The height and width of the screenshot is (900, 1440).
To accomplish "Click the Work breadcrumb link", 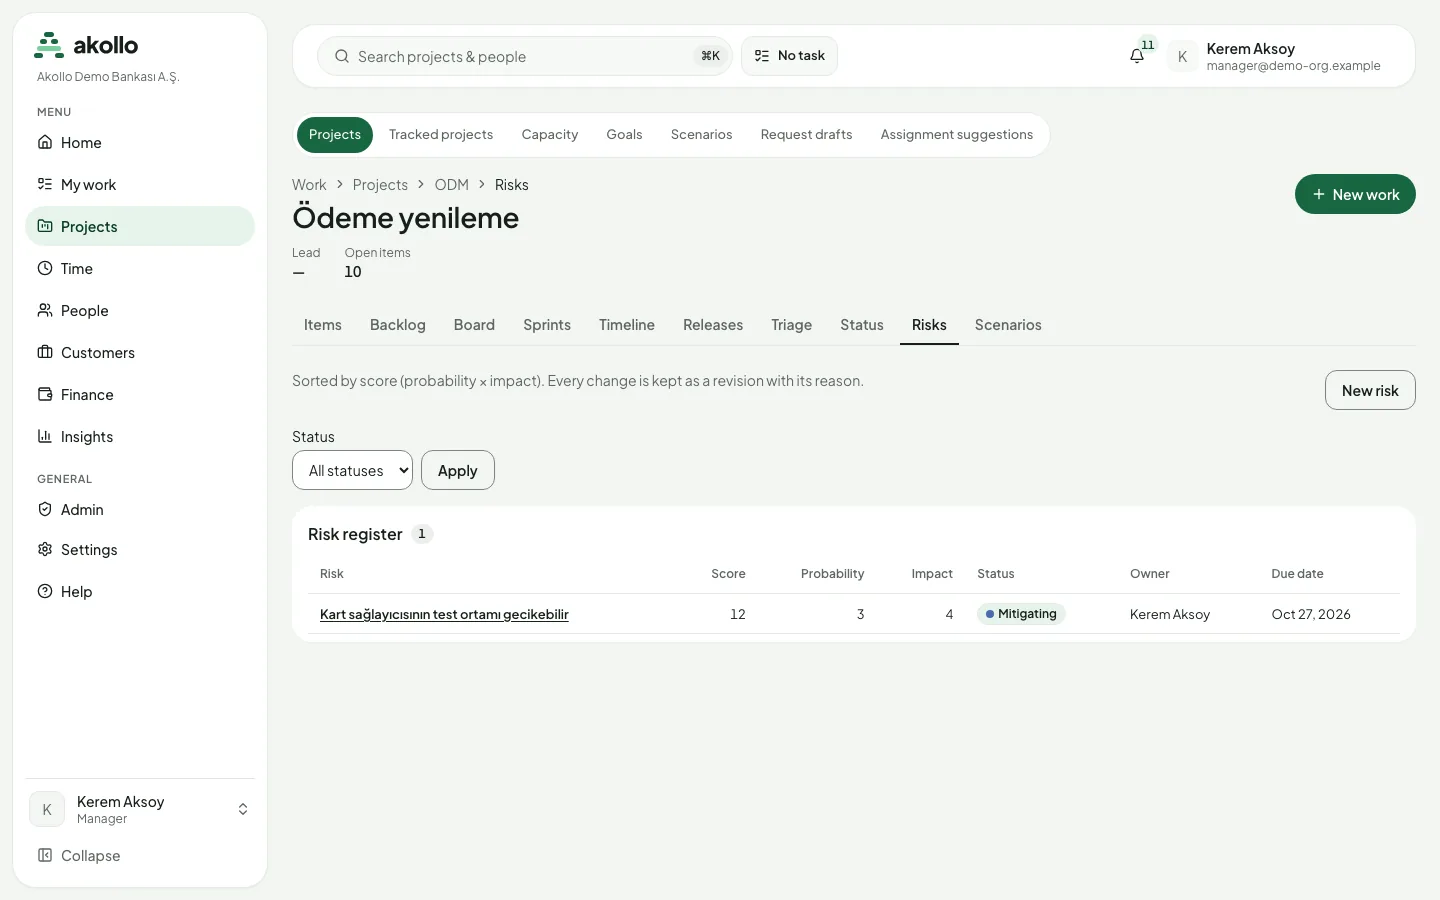I will tap(309, 185).
